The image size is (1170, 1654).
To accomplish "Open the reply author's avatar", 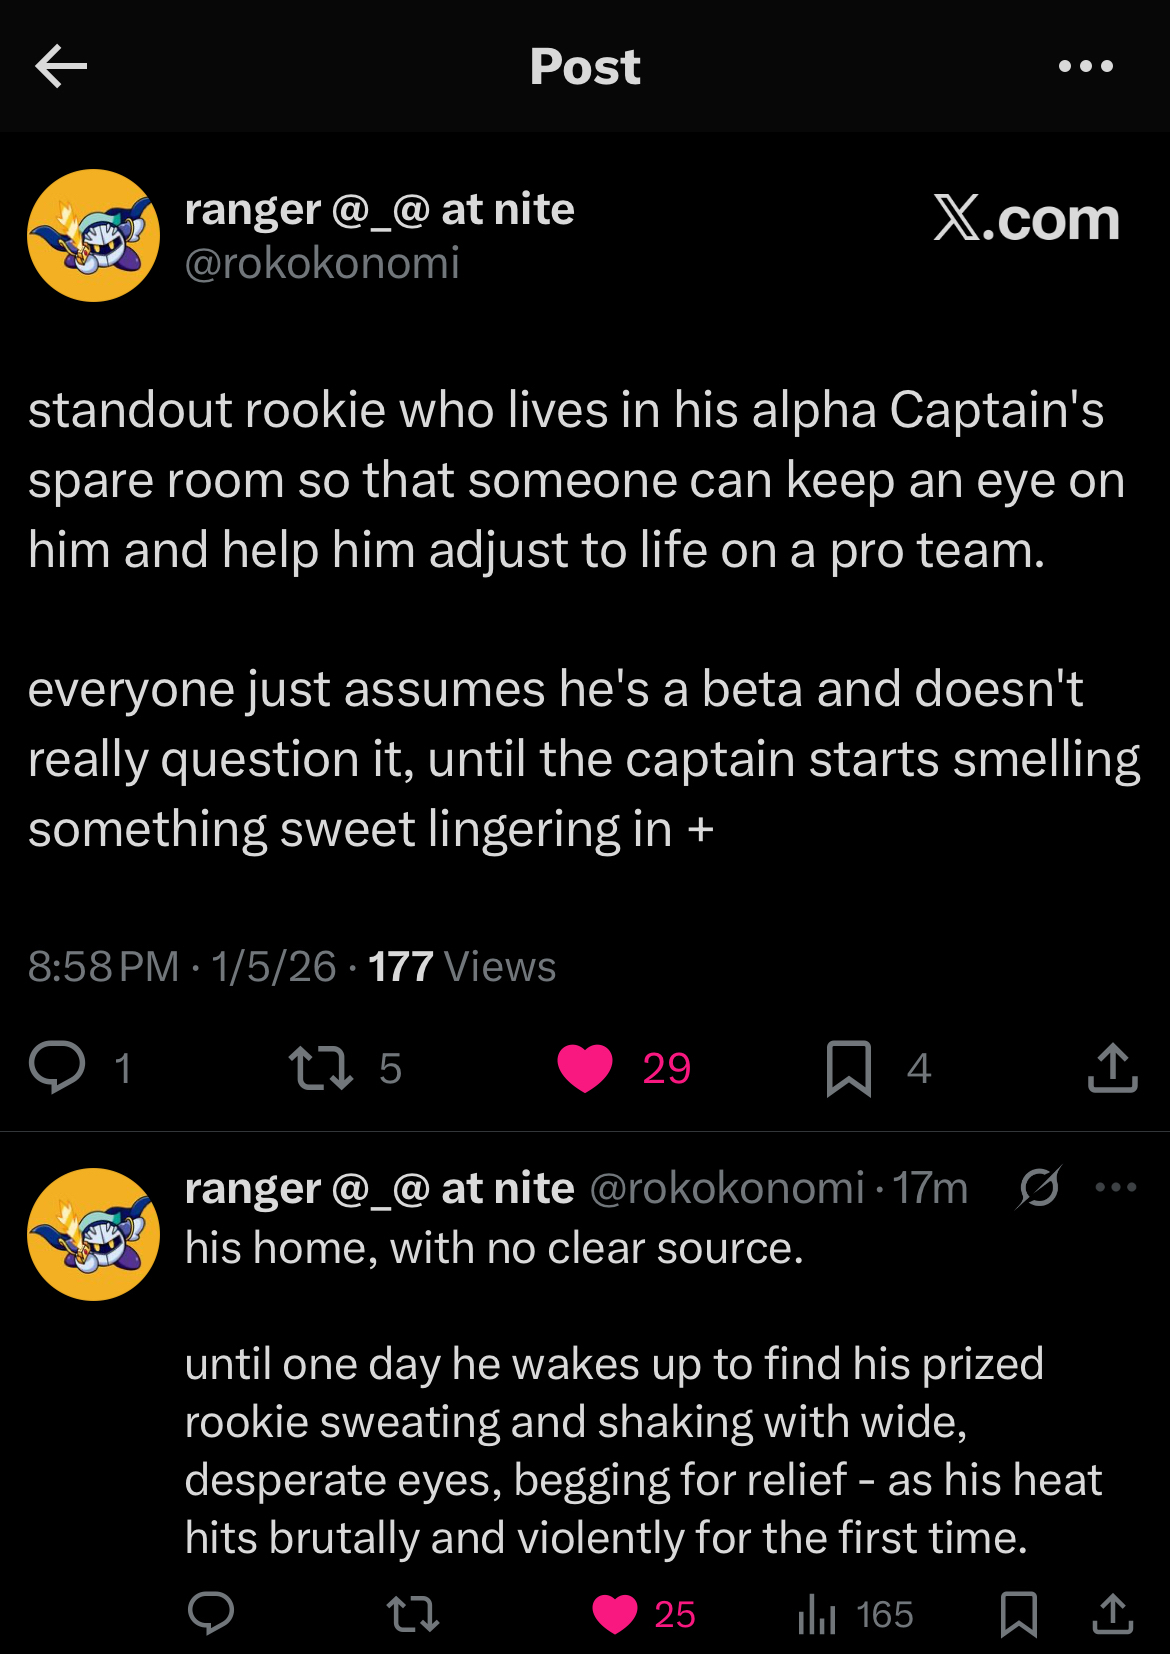I will (93, 1235).
